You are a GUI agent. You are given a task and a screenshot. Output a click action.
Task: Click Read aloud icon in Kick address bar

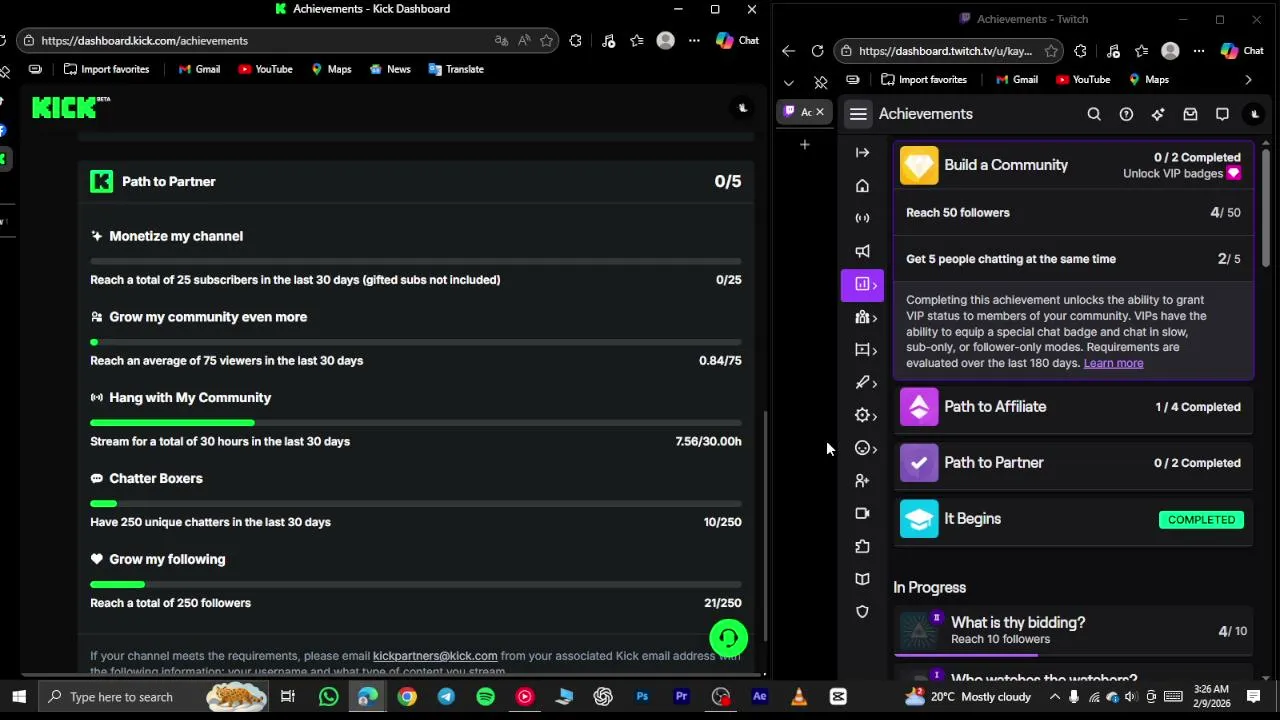[x=524, y=41]
